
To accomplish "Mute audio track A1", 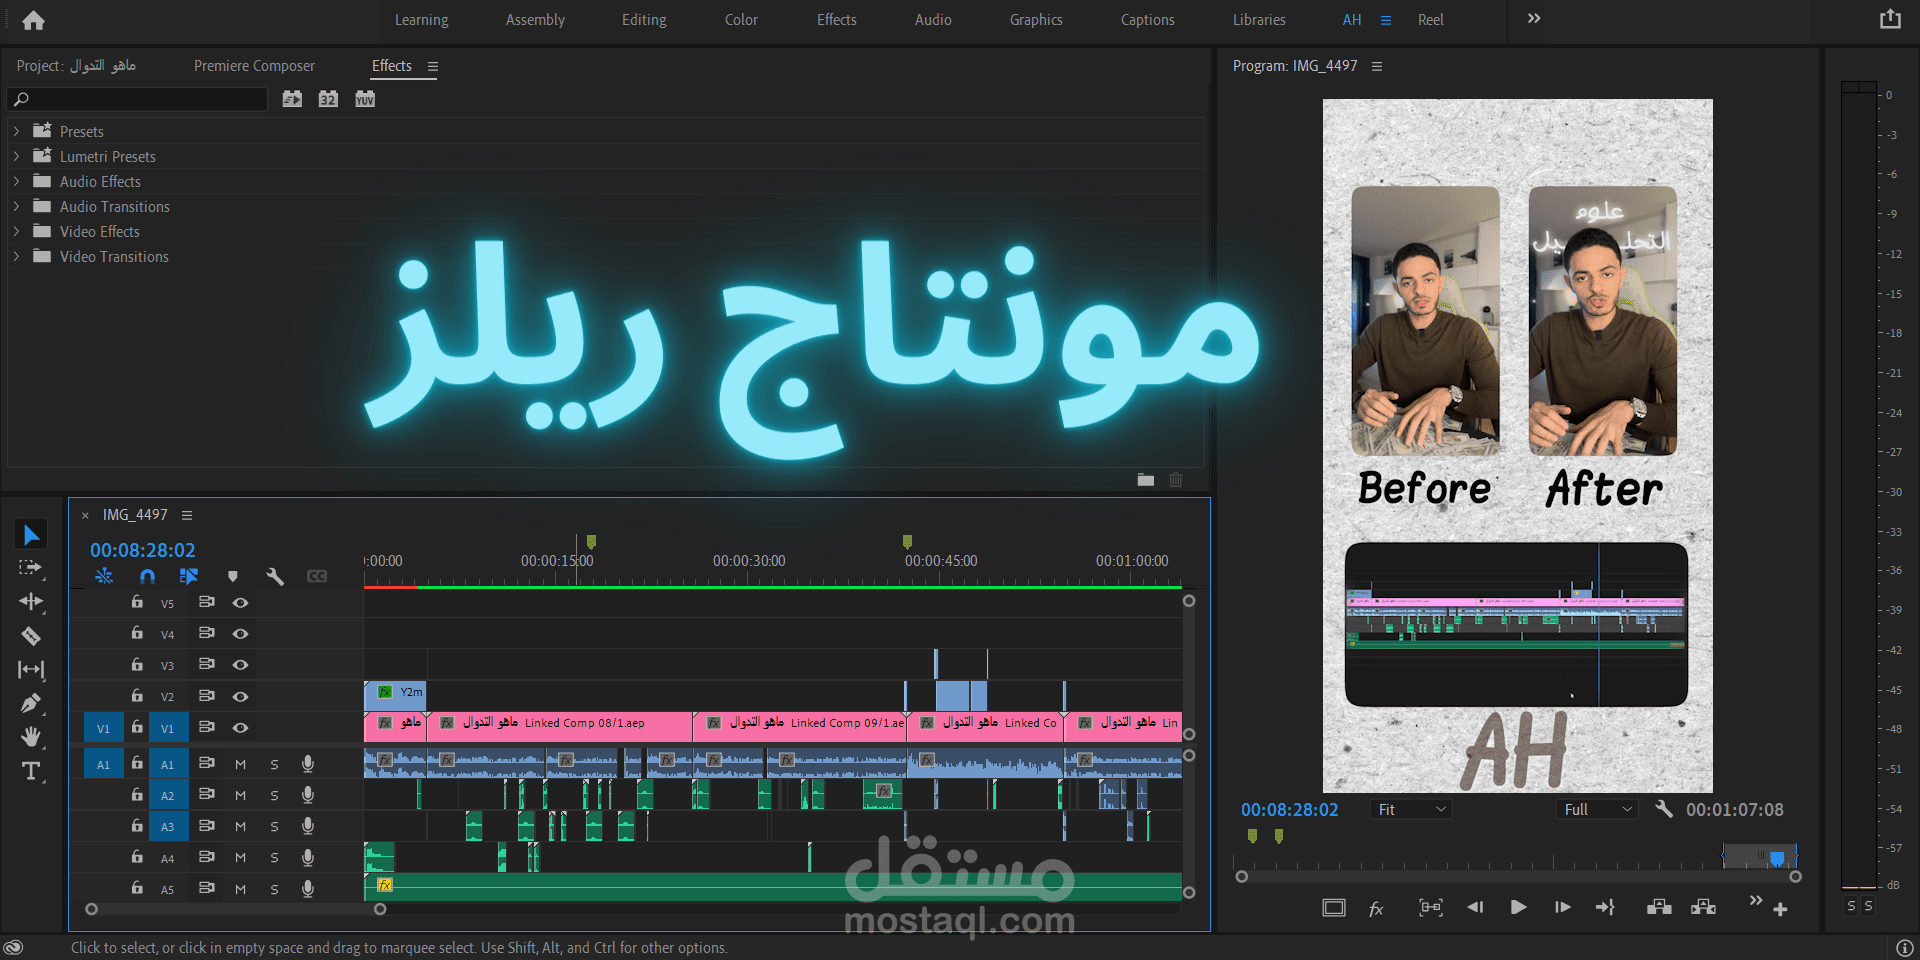I will click(x=240, y=764).
